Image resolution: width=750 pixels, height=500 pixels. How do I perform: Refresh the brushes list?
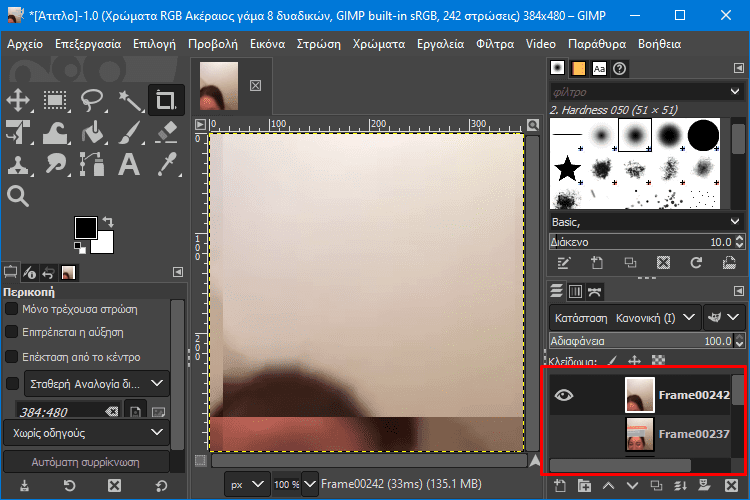click(x=696, y=263)
